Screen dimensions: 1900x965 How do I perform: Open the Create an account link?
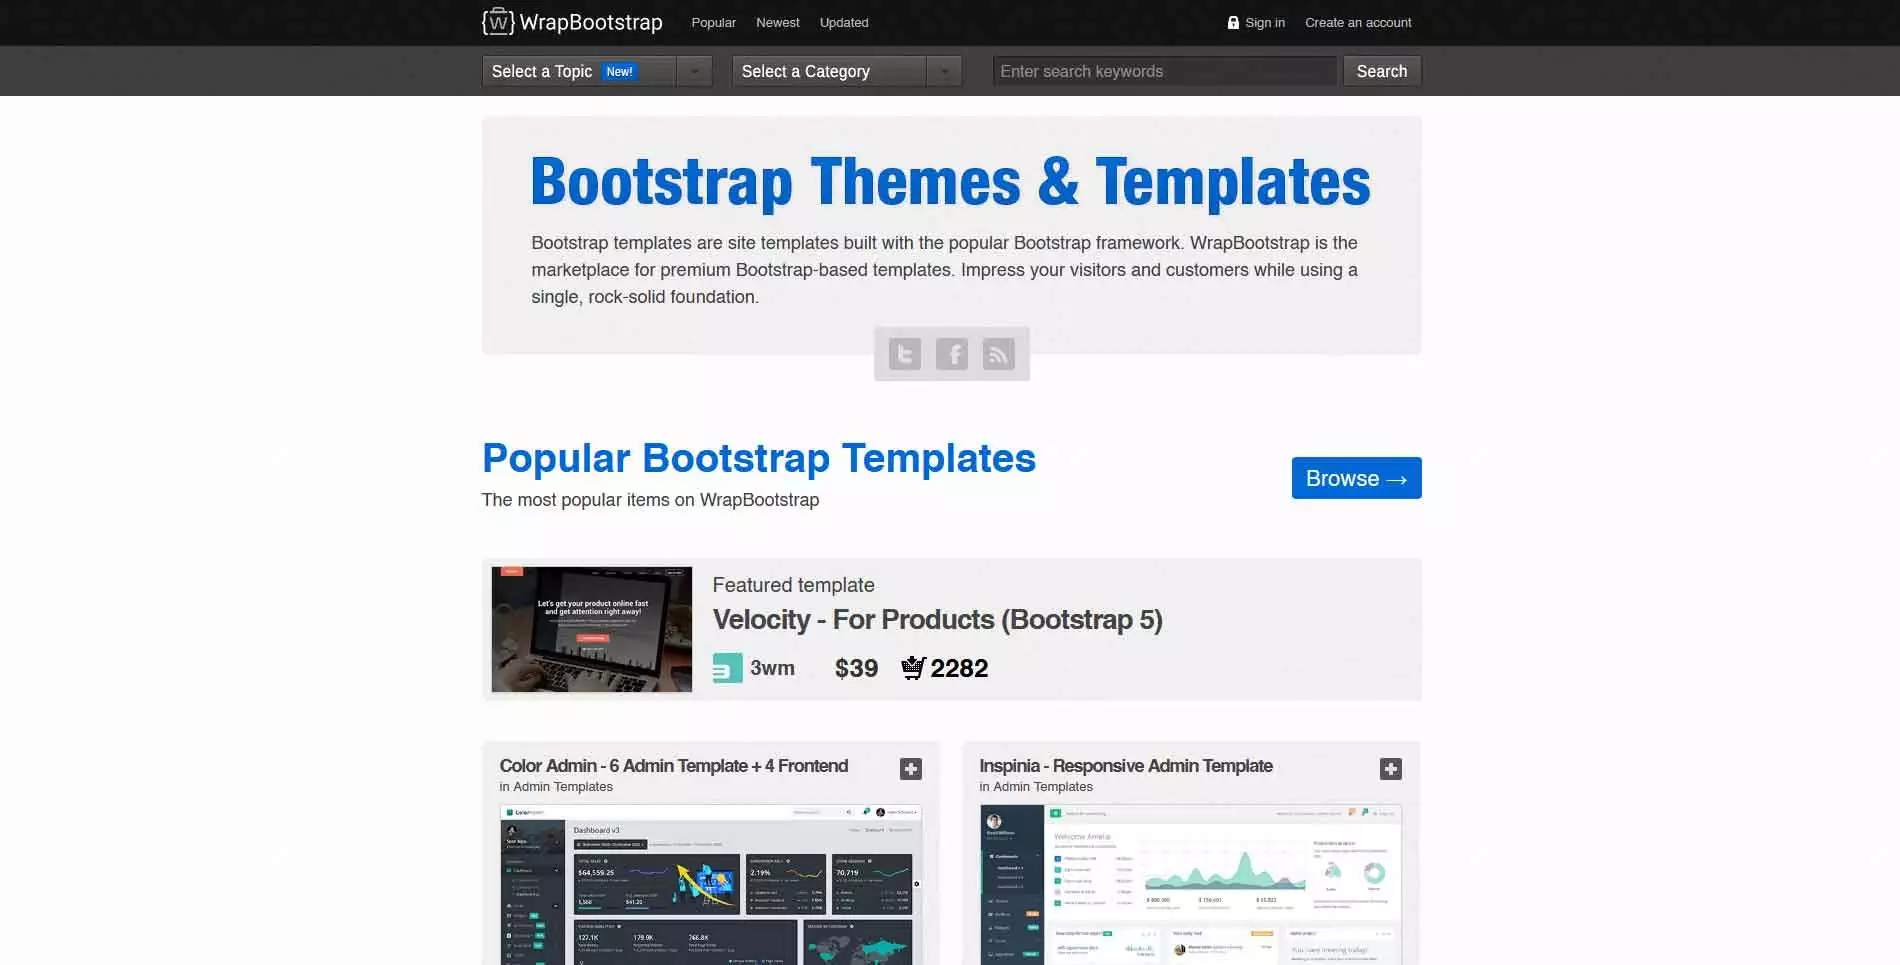click(x=1358, y=22)
